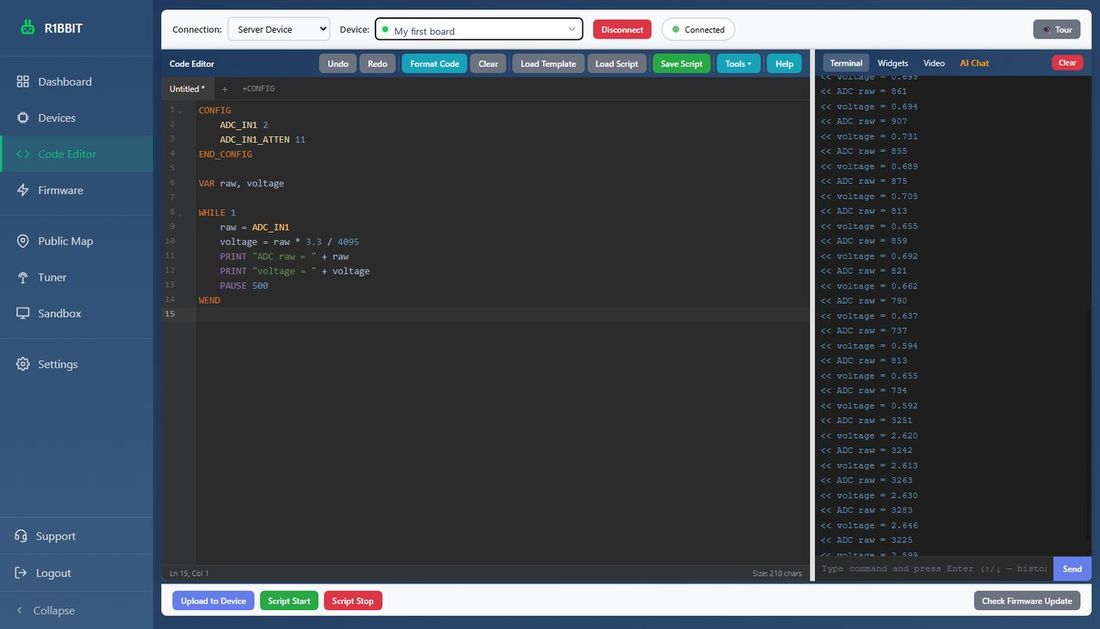Click the Sandbox monitor icon
Image resolution: width=1100 pixels, height=629 pixels.
point(22,313)
